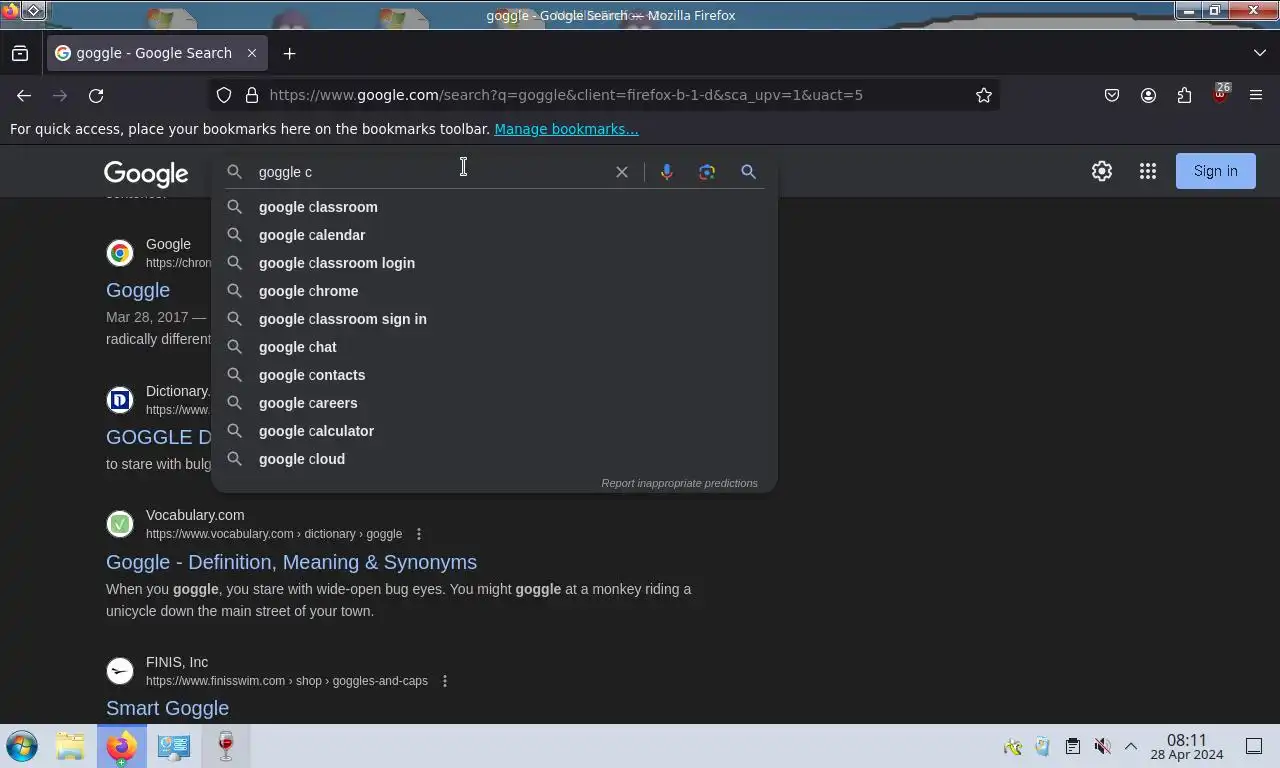1280x768 pixels.
Task: Click the muted volume tray icon
Action: tap(1102, 746)
